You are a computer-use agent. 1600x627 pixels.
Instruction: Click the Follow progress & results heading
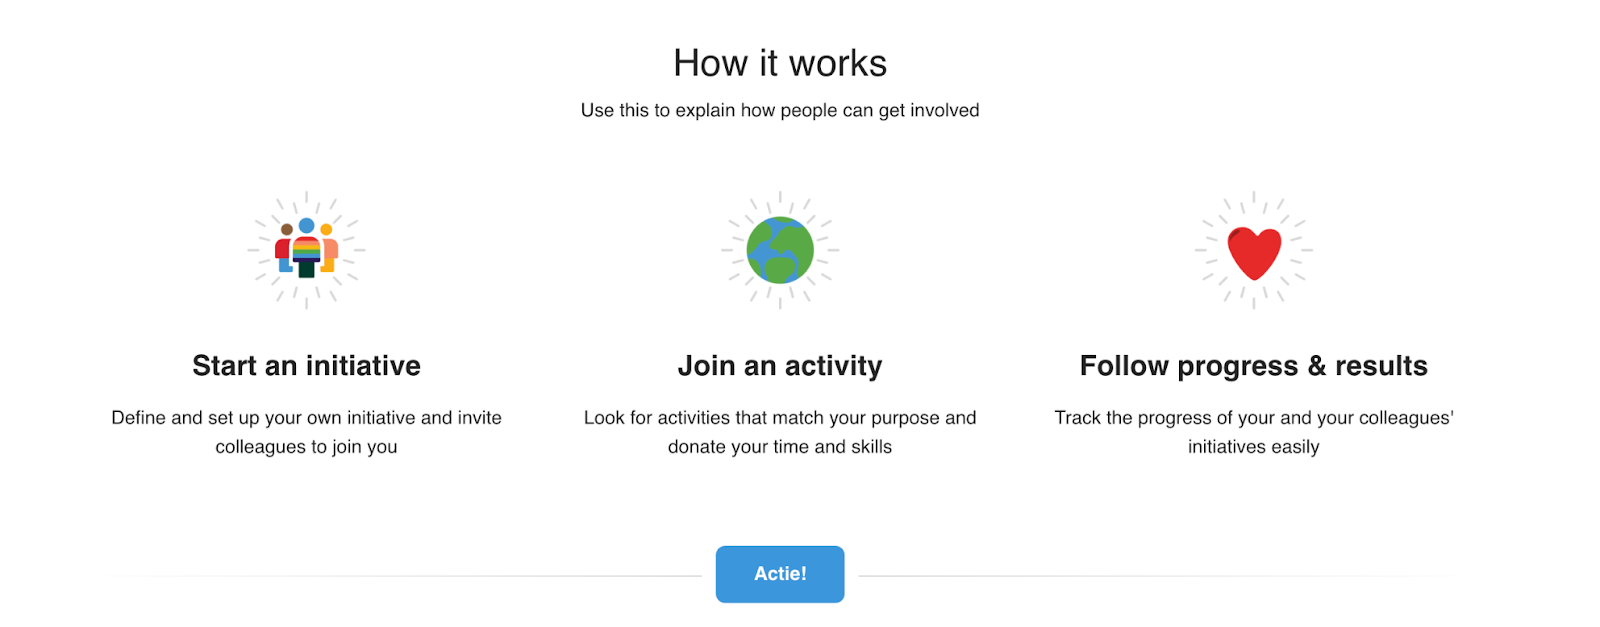coord(1254,366)
